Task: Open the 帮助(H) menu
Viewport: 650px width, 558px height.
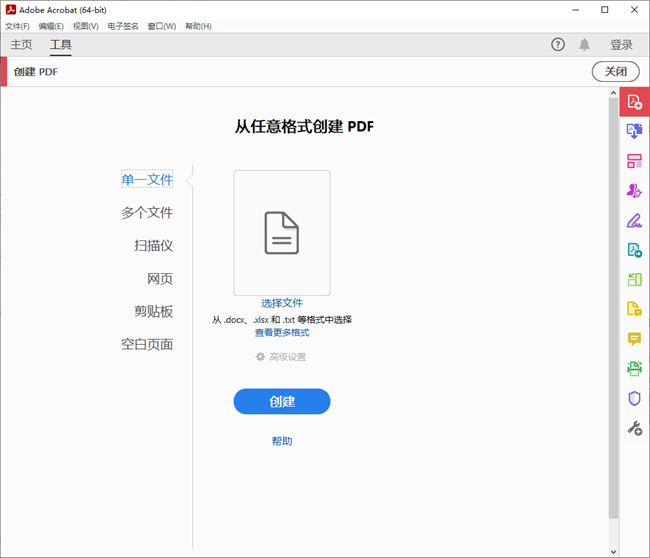Action: (198, 27)
